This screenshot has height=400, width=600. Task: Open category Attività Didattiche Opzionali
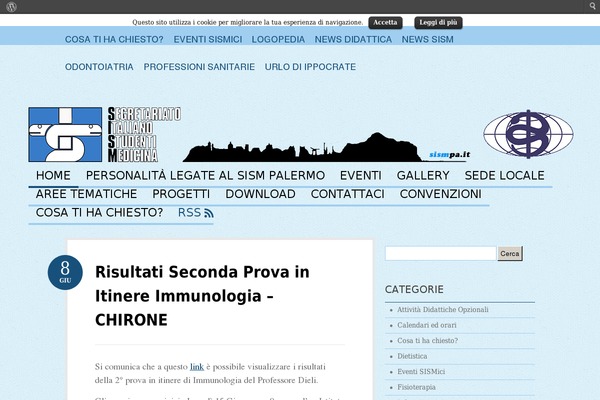point(443,310)
